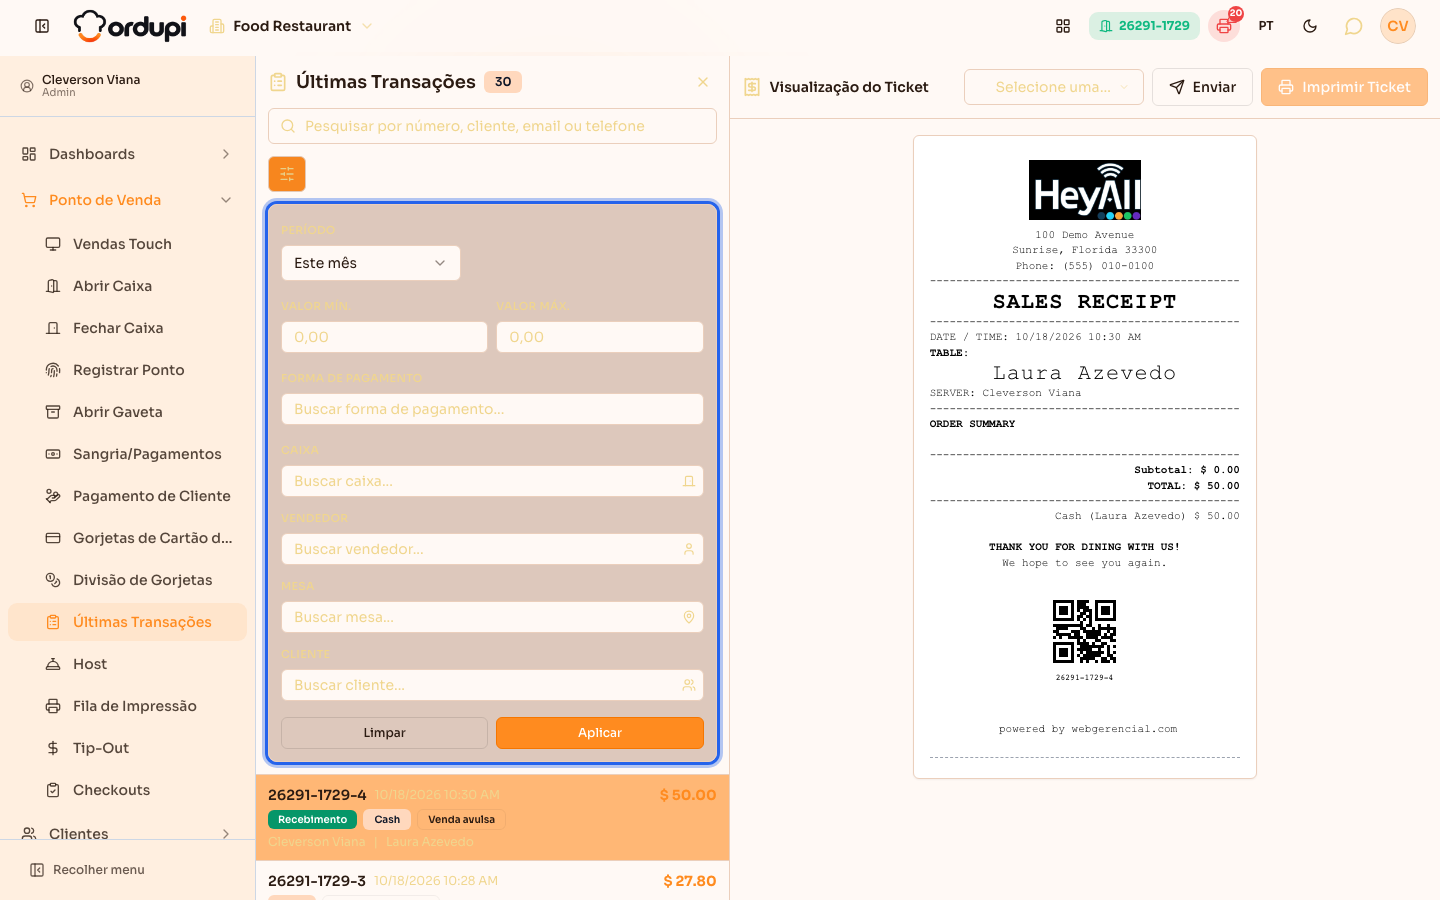Click the Valor Máx input field
Image resolution: width=1440 pixels, height=900 pixels.
[x=600, y=337]
